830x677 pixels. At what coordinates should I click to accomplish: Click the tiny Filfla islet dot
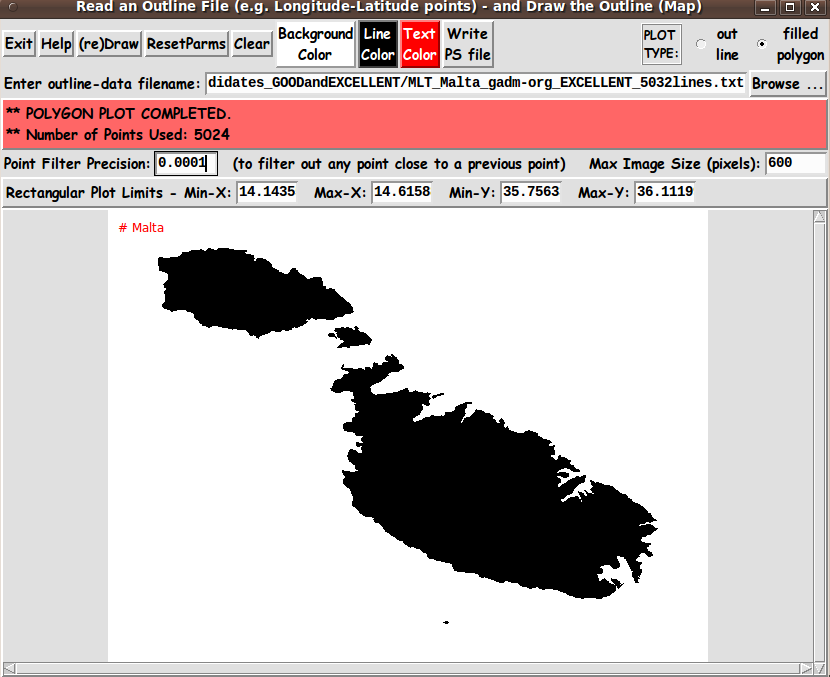pos(446,622)
